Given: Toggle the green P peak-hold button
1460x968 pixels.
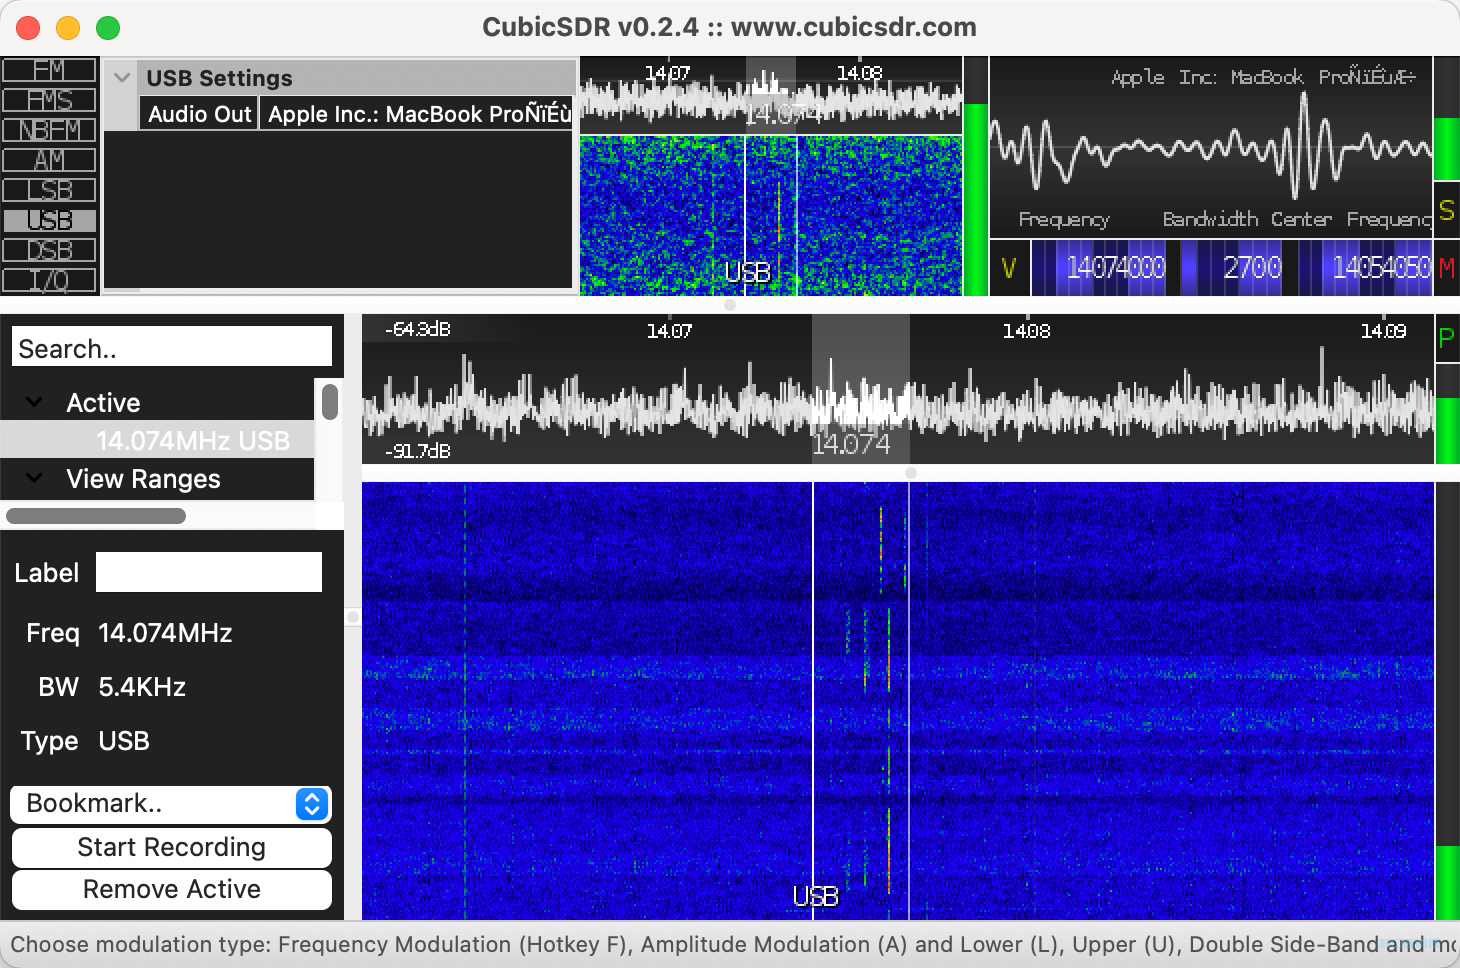Looking at the screenshot, I should coord(1446,338).
